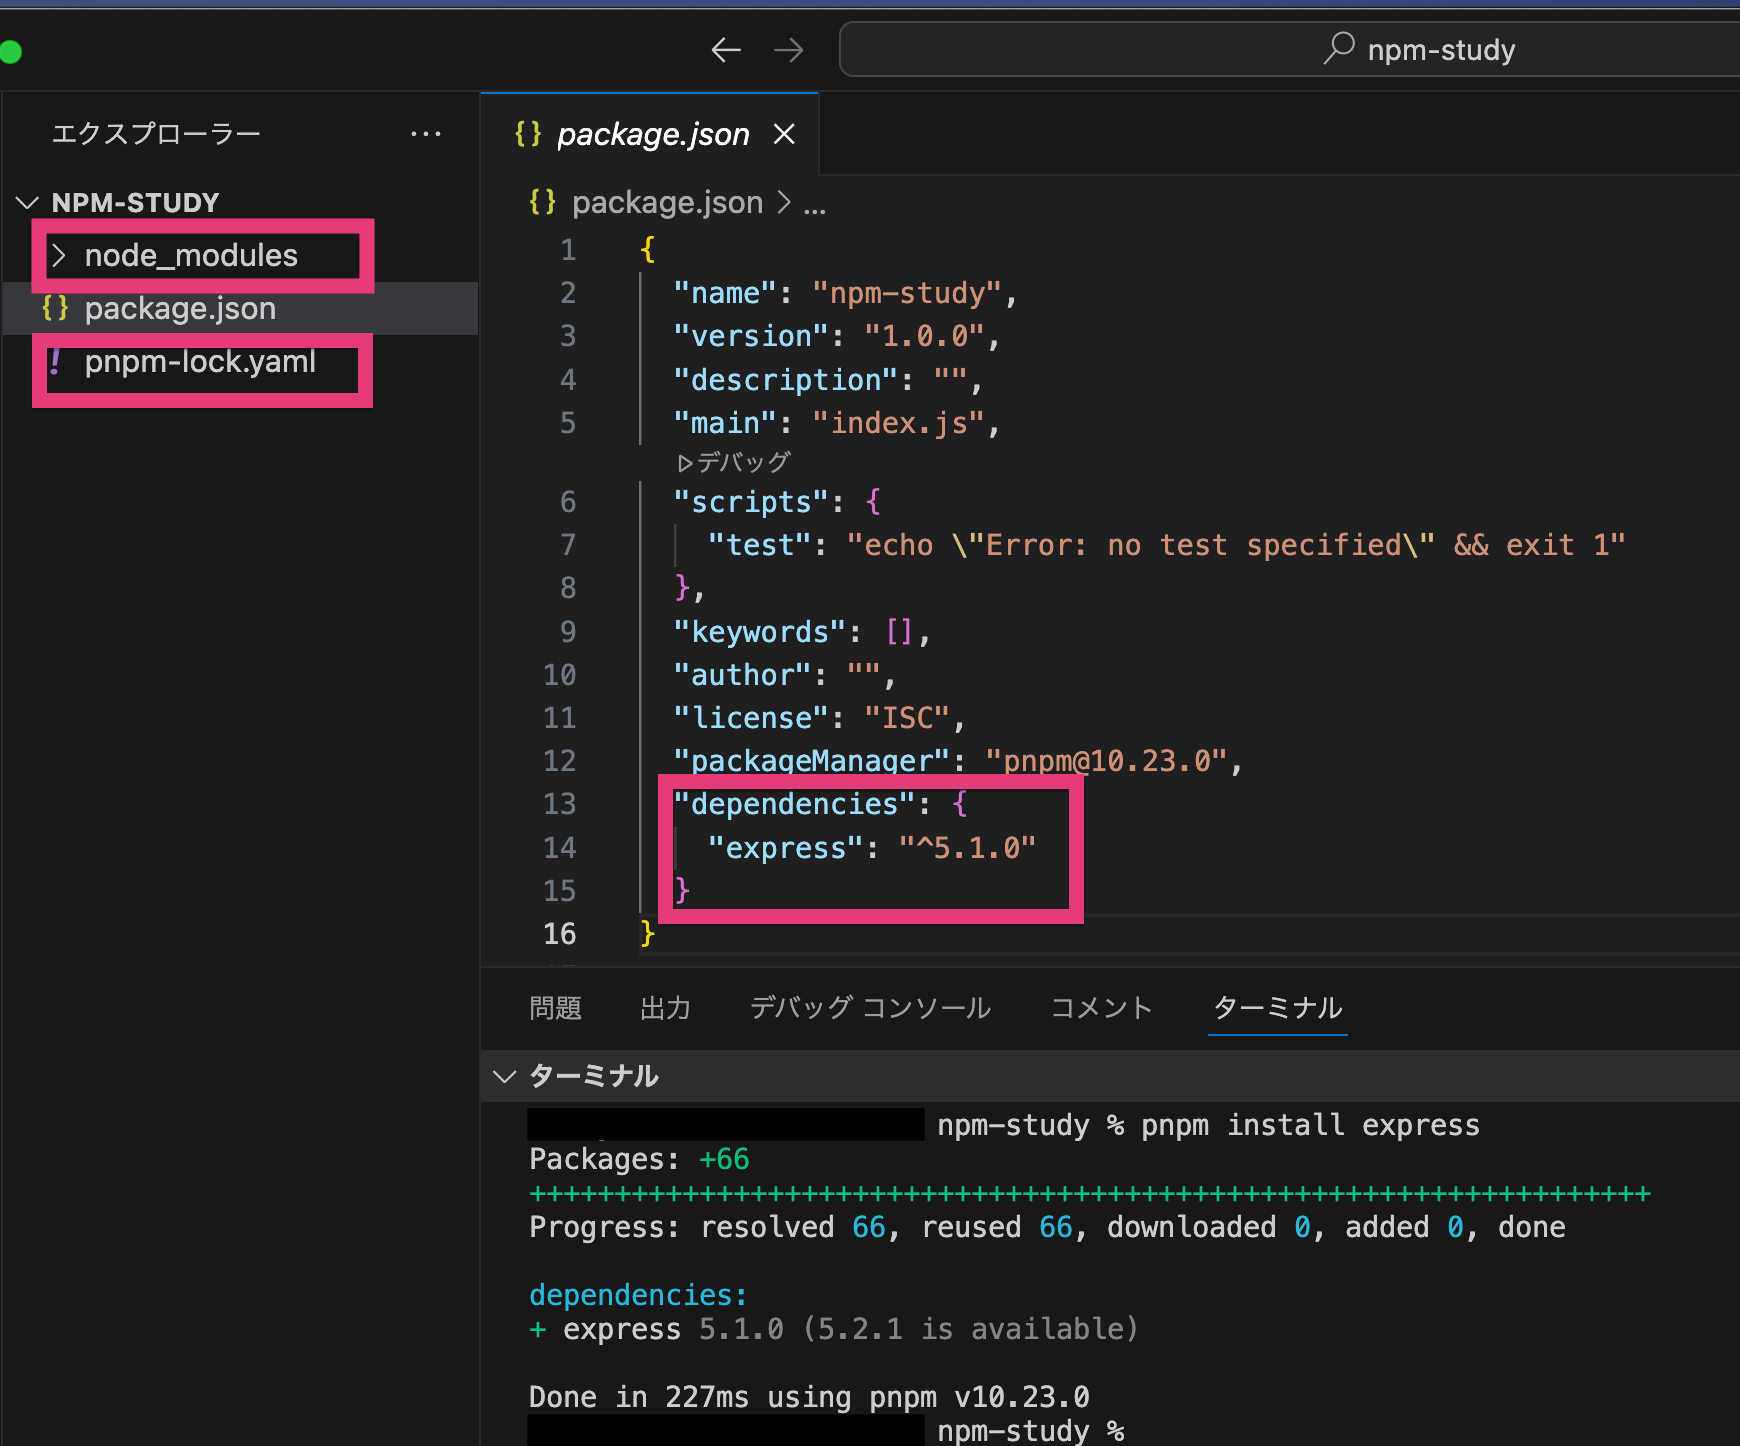The width and height of the screenshot is (1740, 1446).
Task: Switch to the 出力 panel tab
Action: pyautogui.click(x=665, y=1008)
